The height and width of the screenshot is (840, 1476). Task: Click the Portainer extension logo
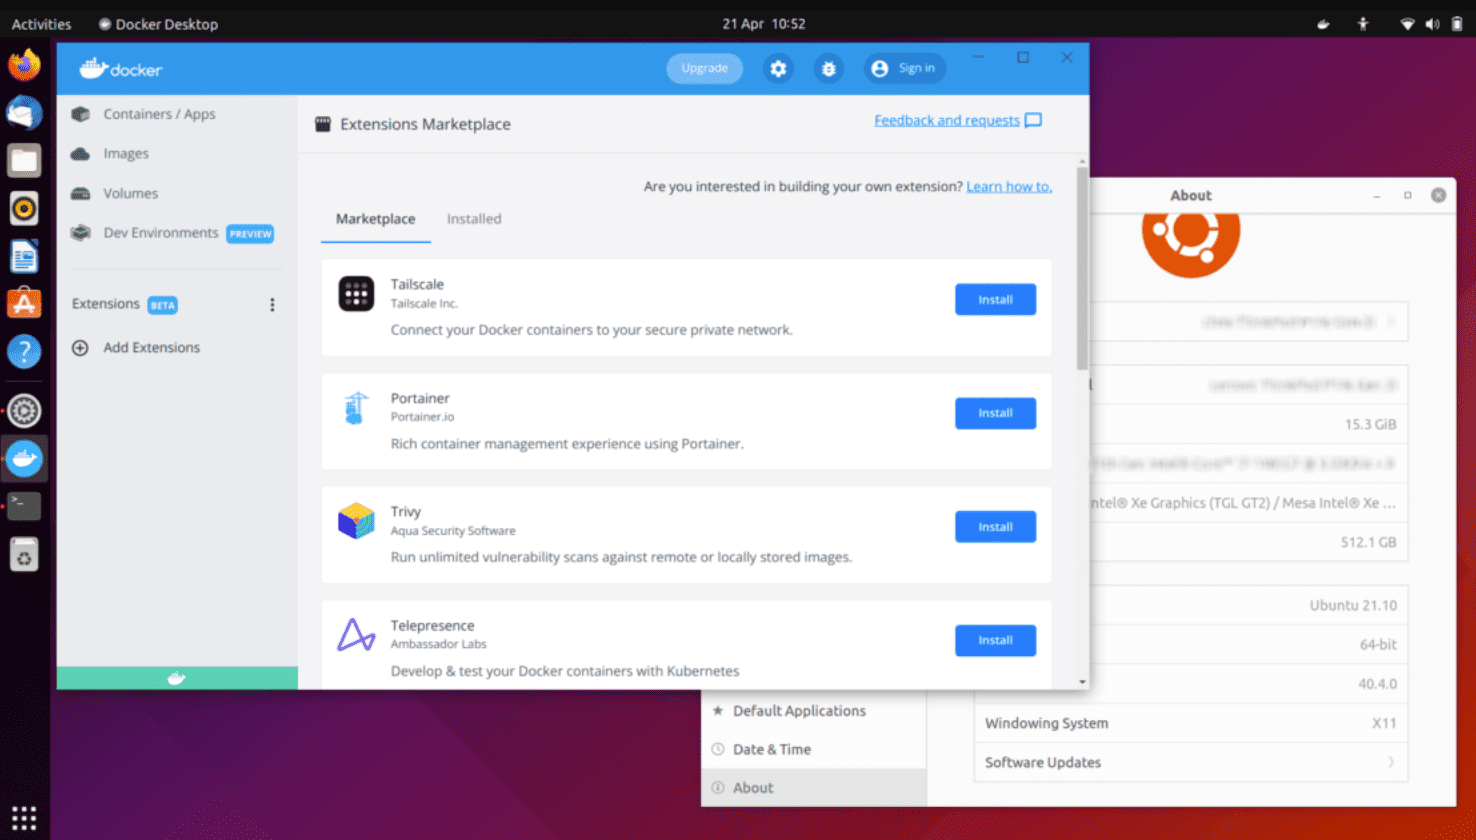coord(356,408)
